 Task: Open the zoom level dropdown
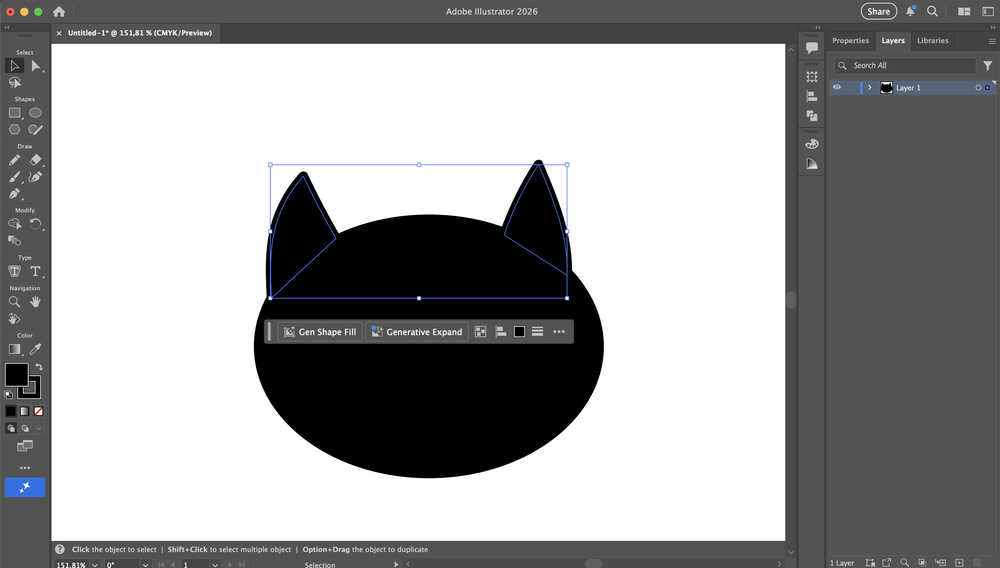point(95,565)
